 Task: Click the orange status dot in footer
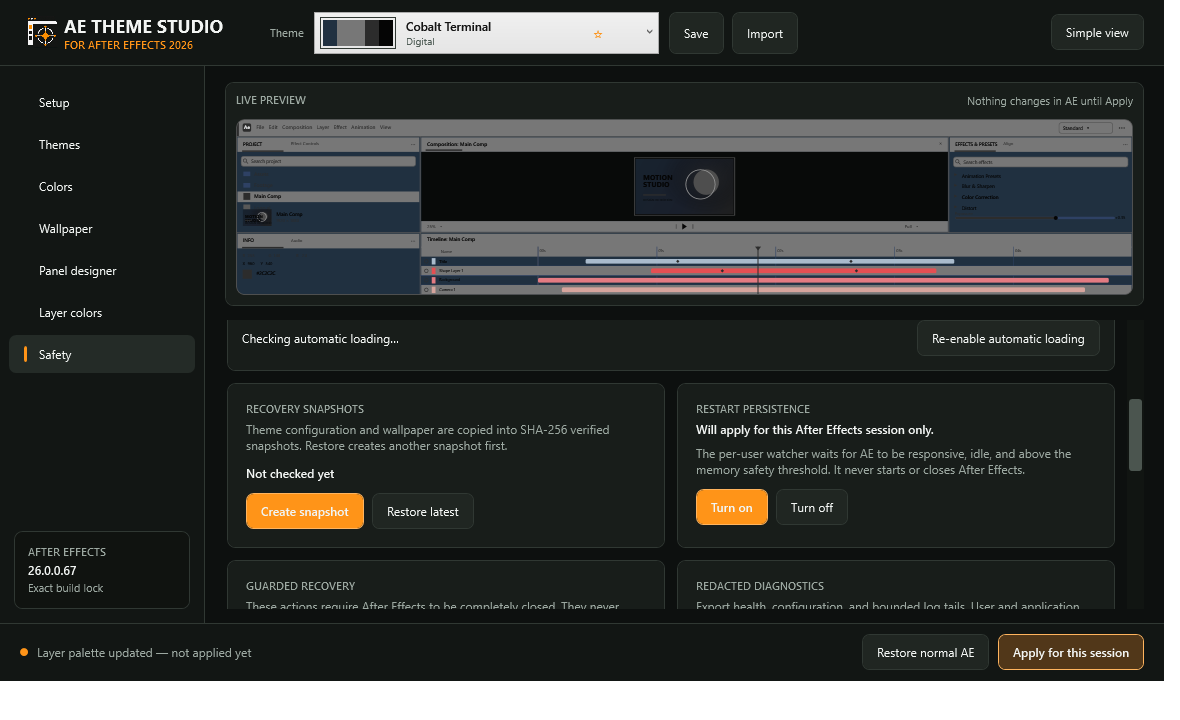pos(24,652)
